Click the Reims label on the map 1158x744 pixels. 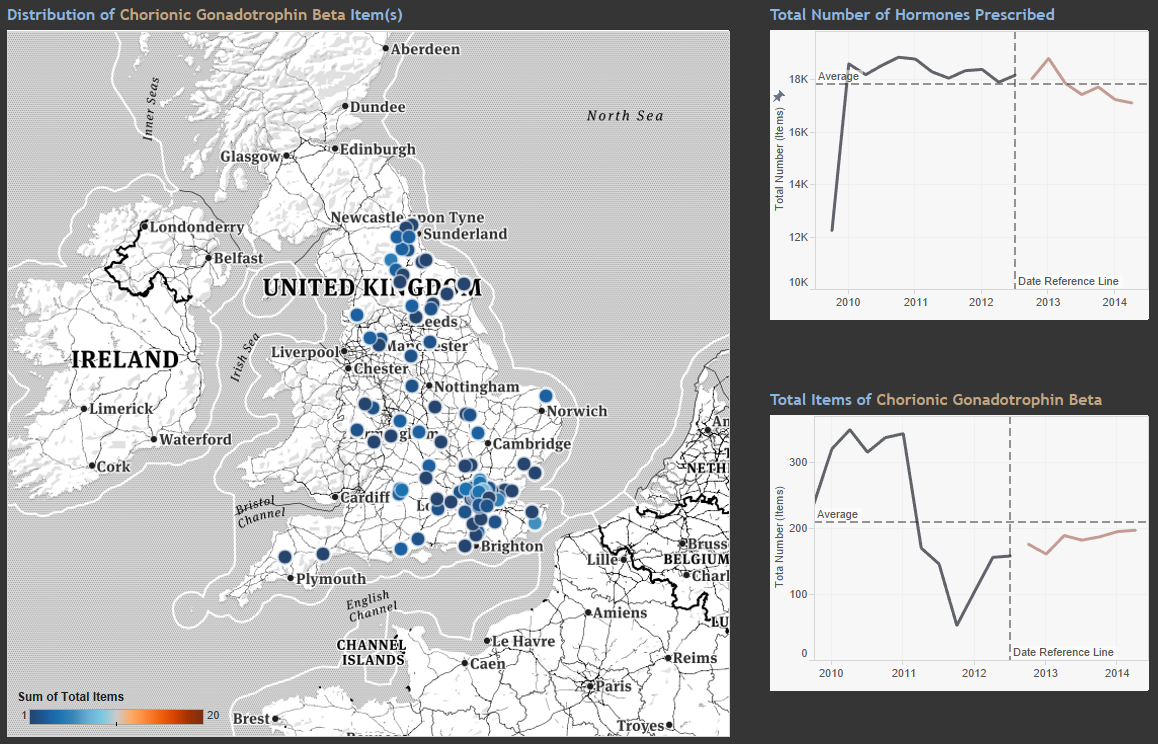[695, 658]
